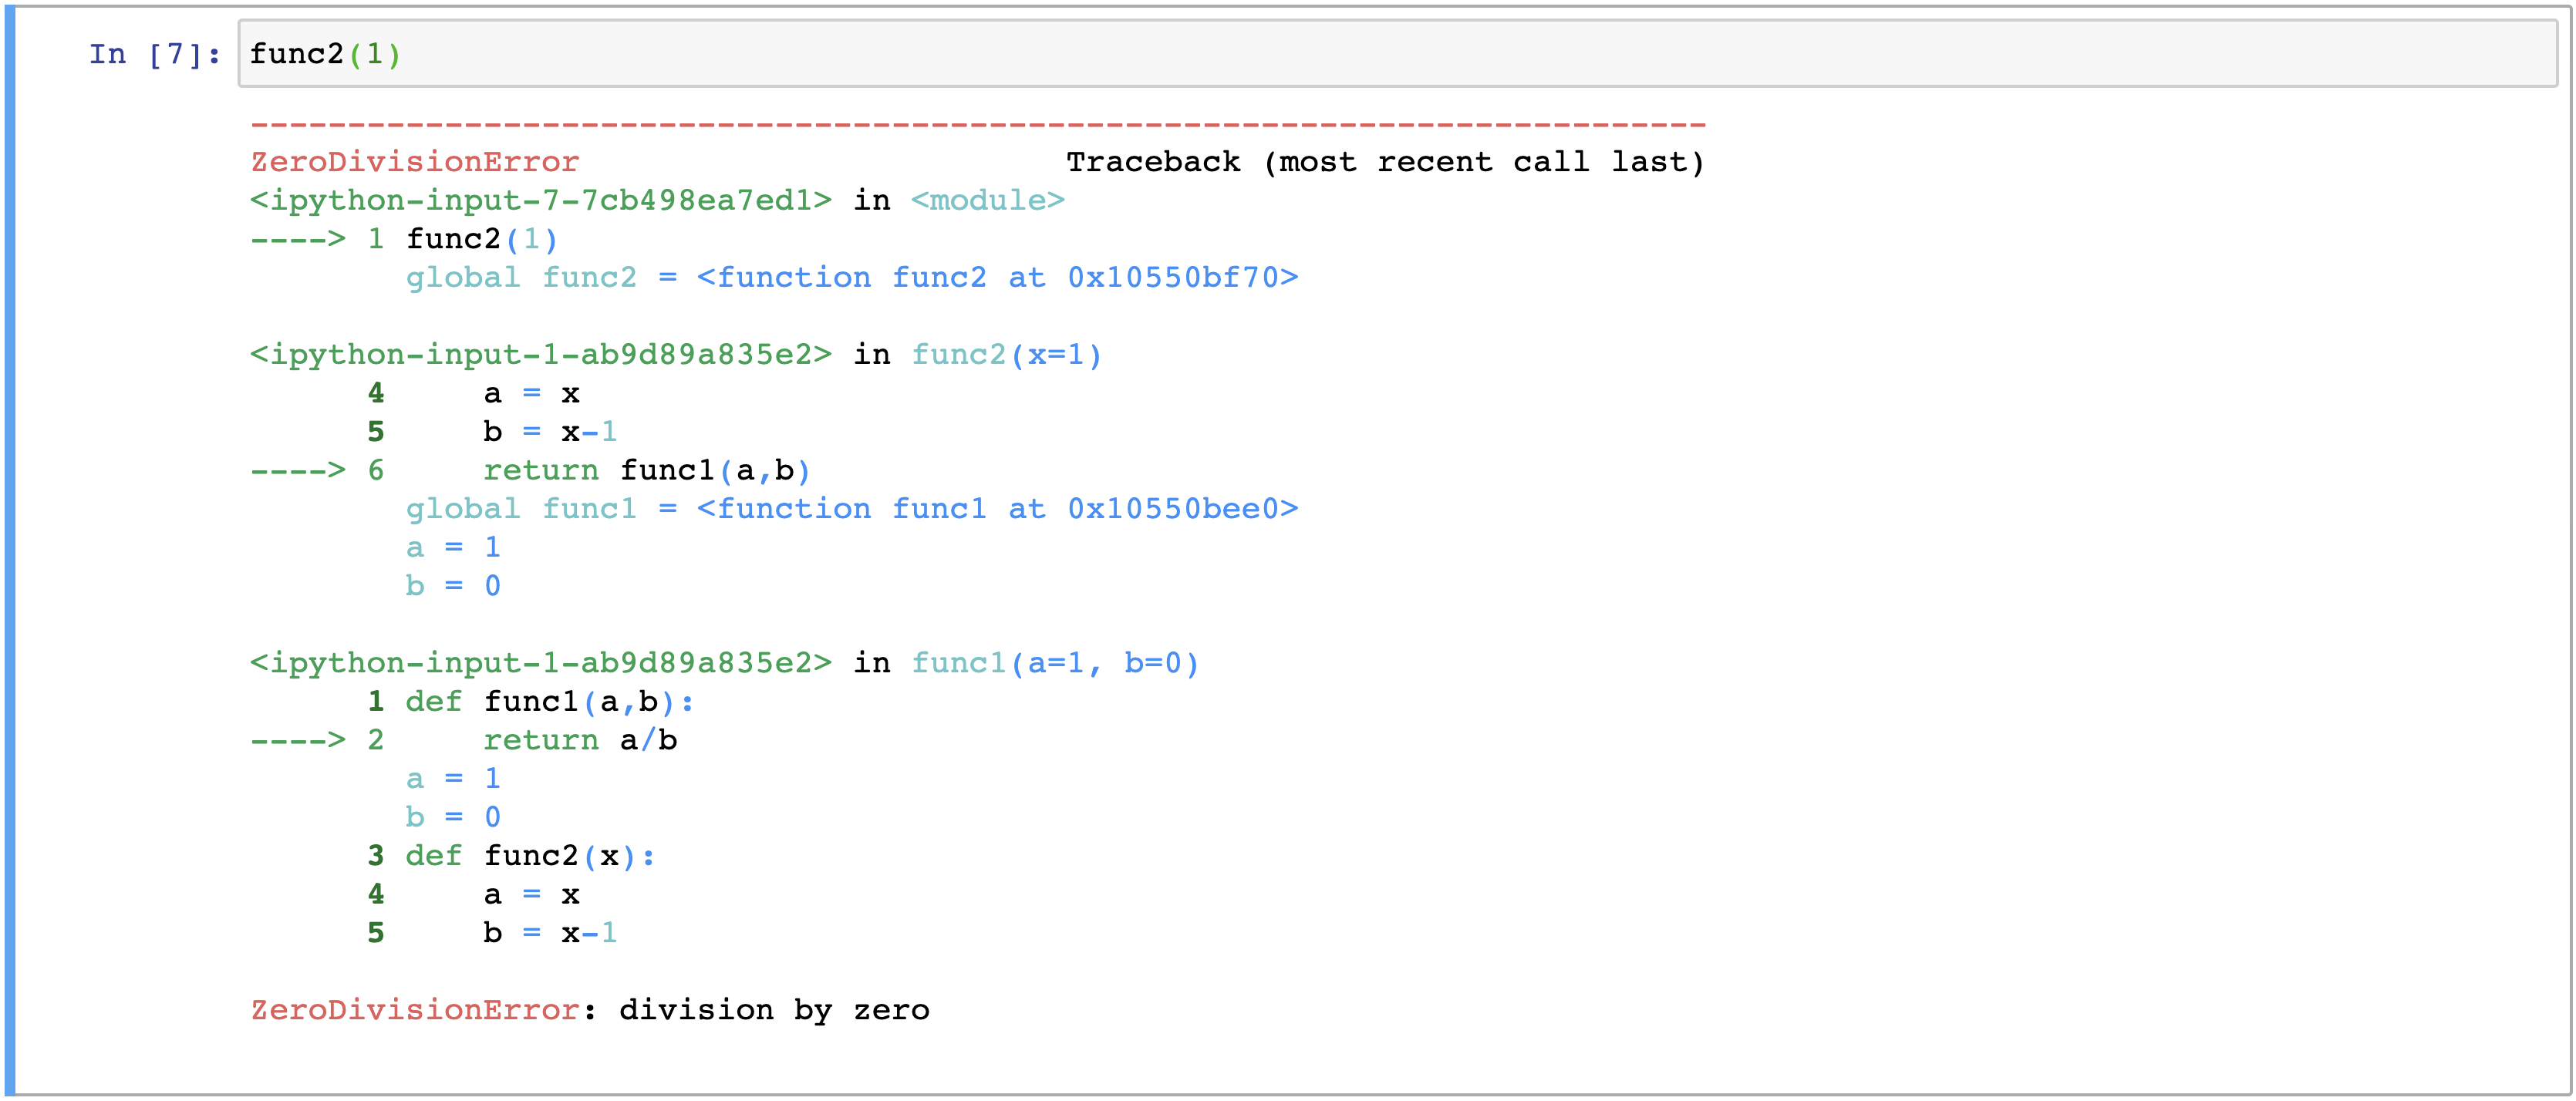Click 'b = 0' directly above 'def func2(x):'

point(453,817)
